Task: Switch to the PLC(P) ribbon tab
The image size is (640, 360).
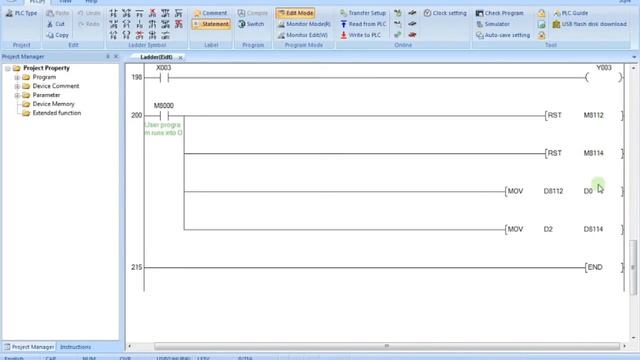Action: [x=37, y=2]
